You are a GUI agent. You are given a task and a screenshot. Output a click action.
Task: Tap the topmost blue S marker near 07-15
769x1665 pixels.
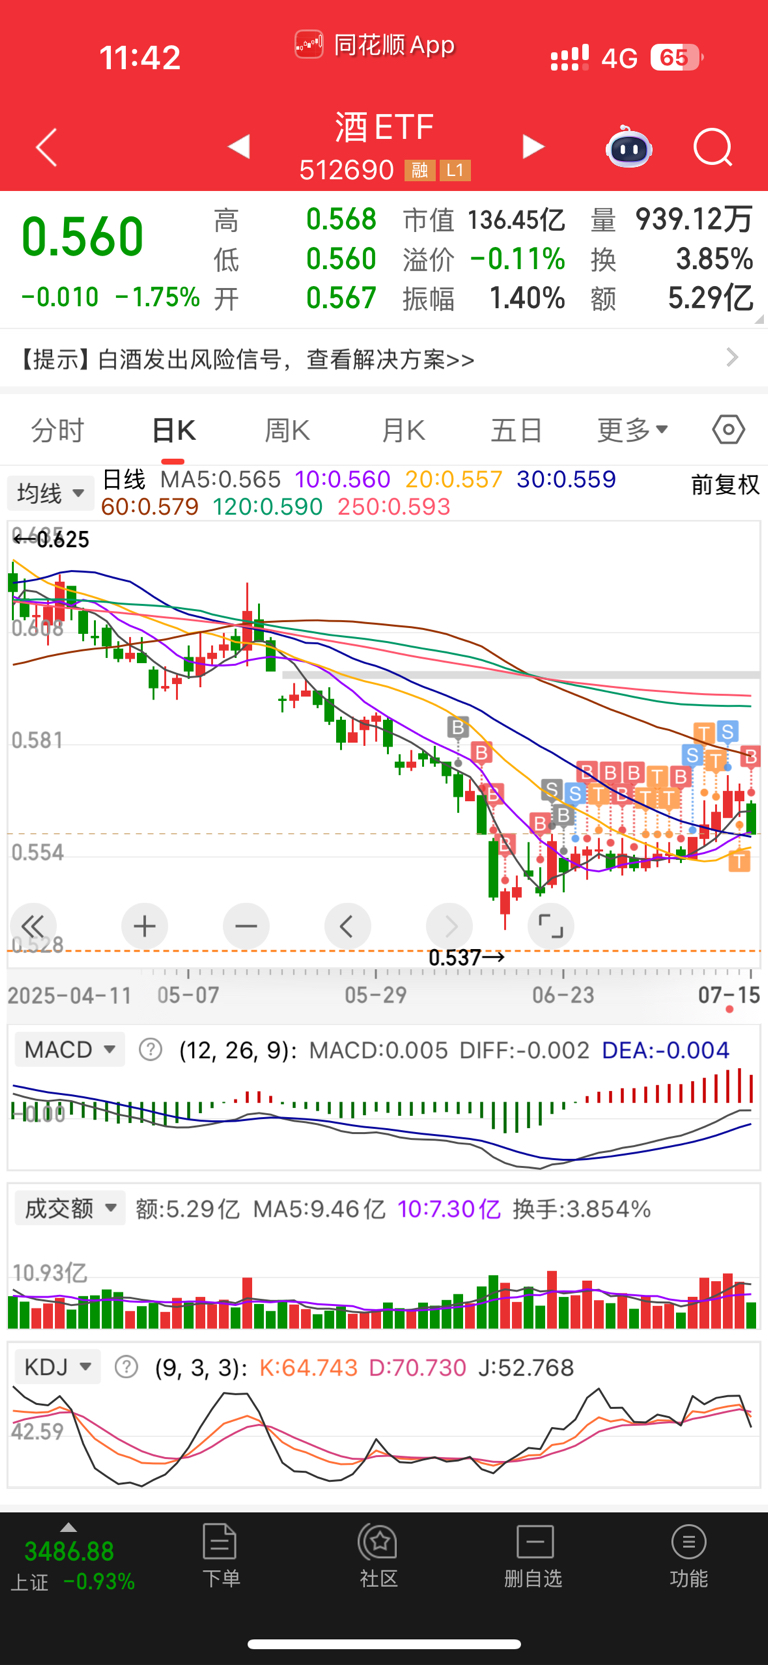(727, 732)
